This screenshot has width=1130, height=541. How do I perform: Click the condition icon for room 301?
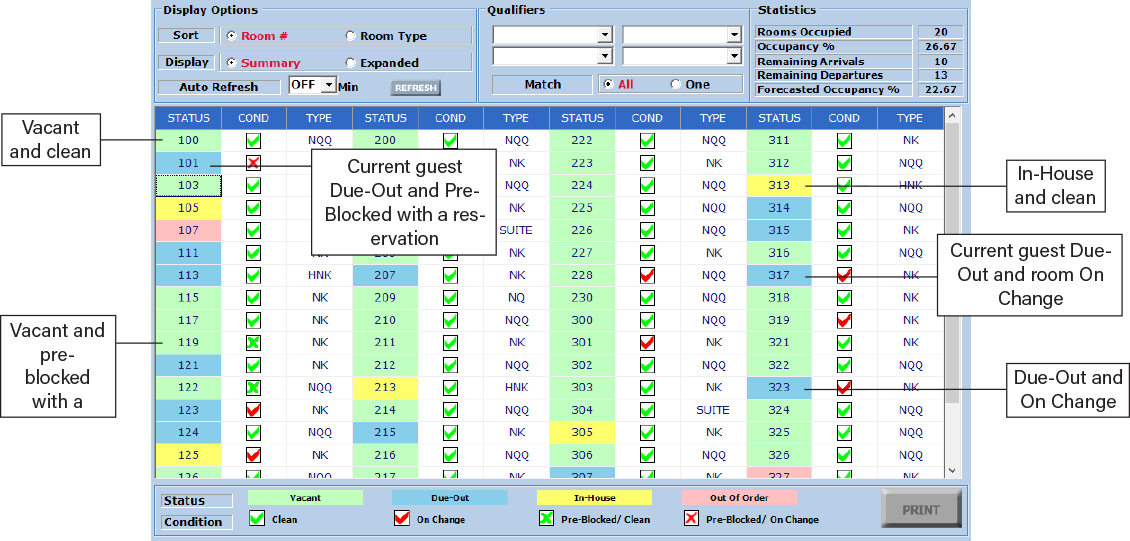[x=647, y=343]
